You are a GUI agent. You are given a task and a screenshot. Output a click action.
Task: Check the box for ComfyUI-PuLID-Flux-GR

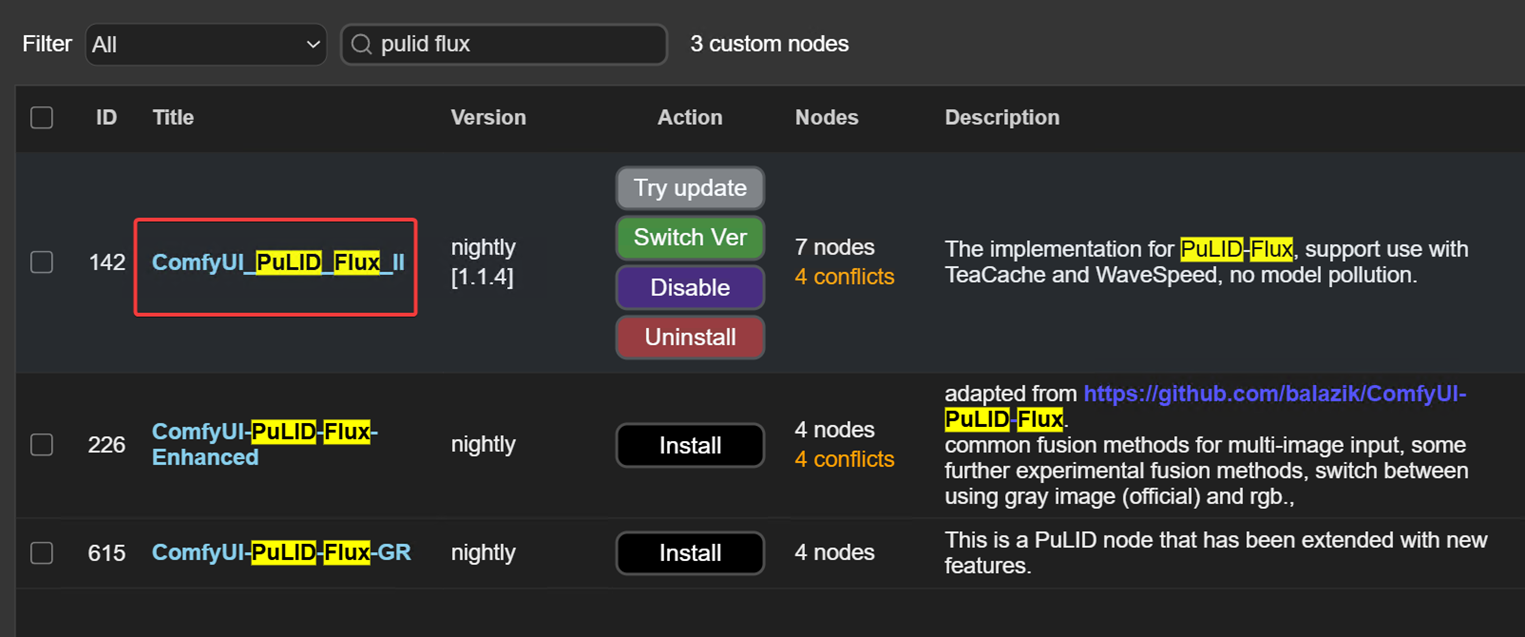coord(42,552)
